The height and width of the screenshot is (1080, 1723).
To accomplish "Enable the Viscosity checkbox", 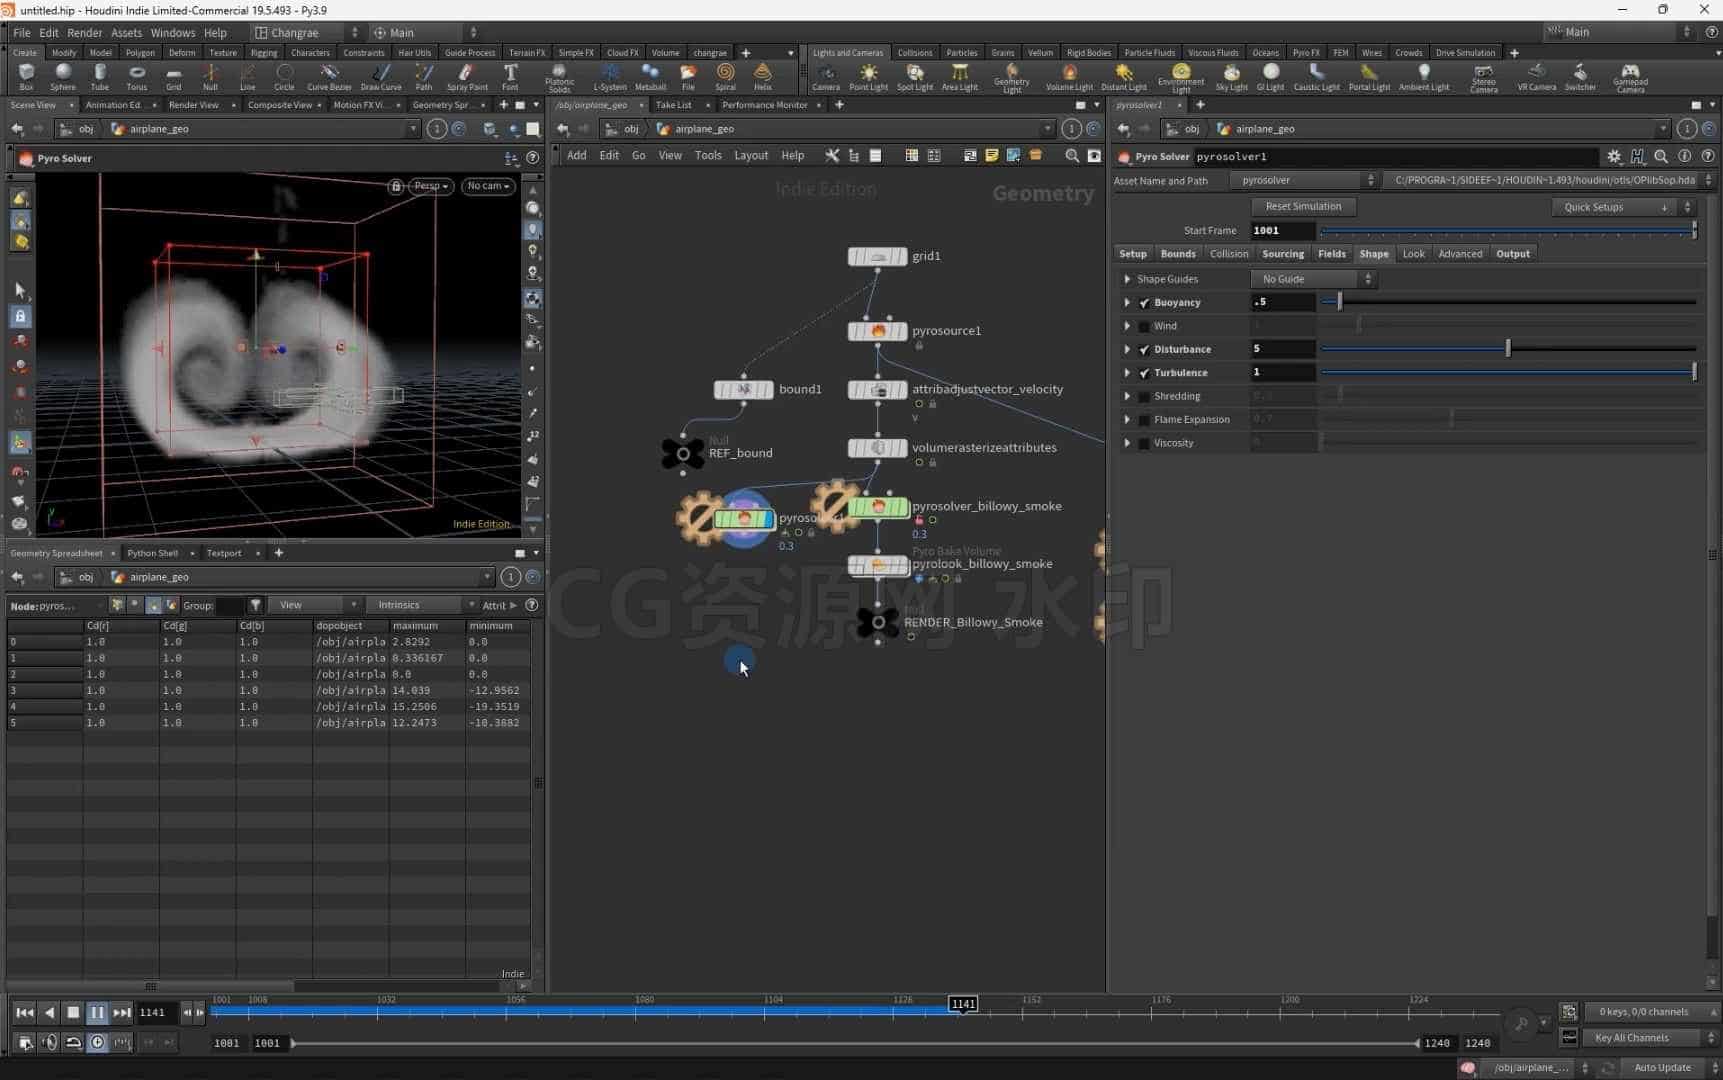I will pos(1144,443).
